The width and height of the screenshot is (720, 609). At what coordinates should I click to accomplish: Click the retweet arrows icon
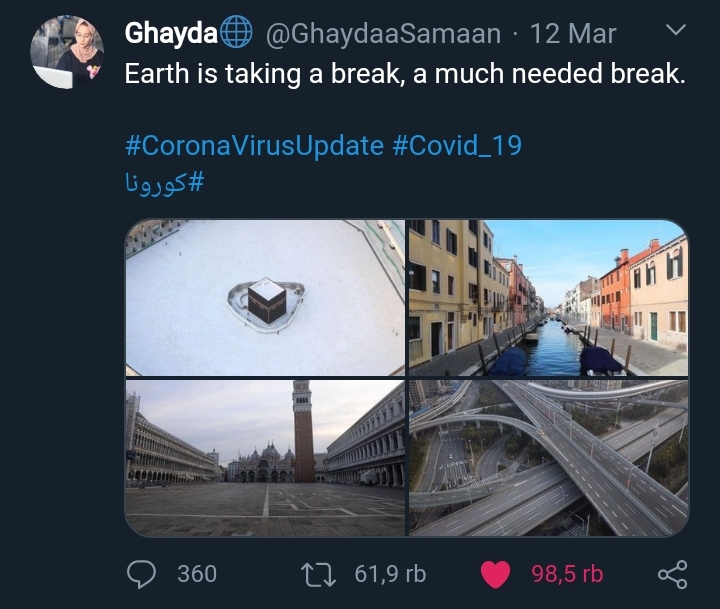click(x=318, y=575)
